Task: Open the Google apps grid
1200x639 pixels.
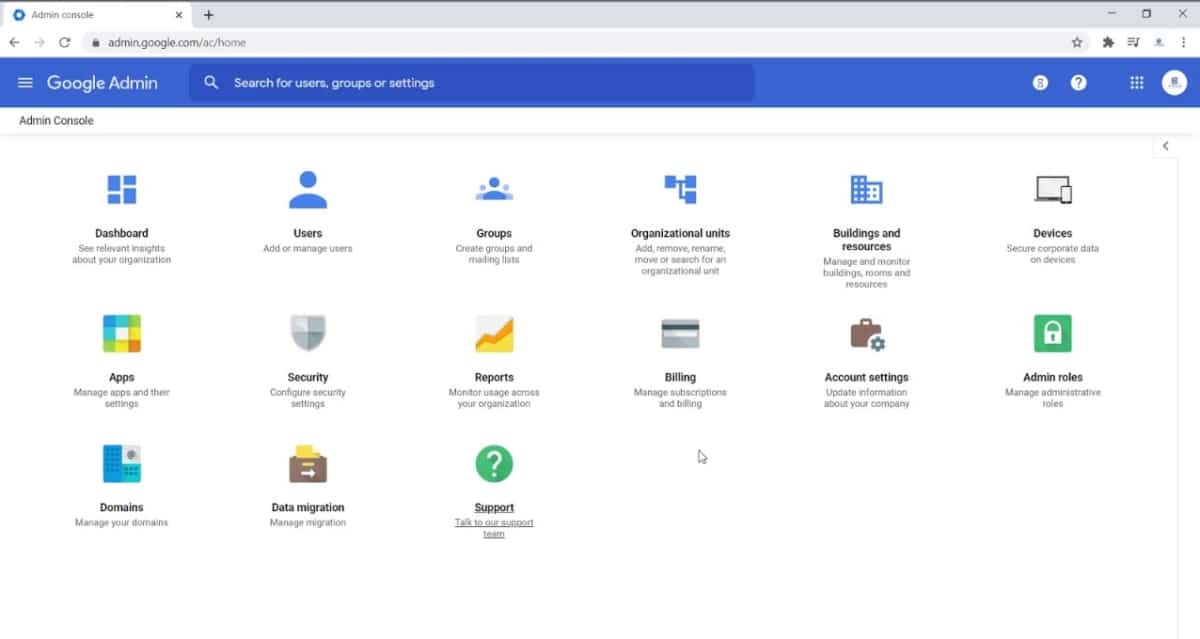Action: tap(1137, 83)
